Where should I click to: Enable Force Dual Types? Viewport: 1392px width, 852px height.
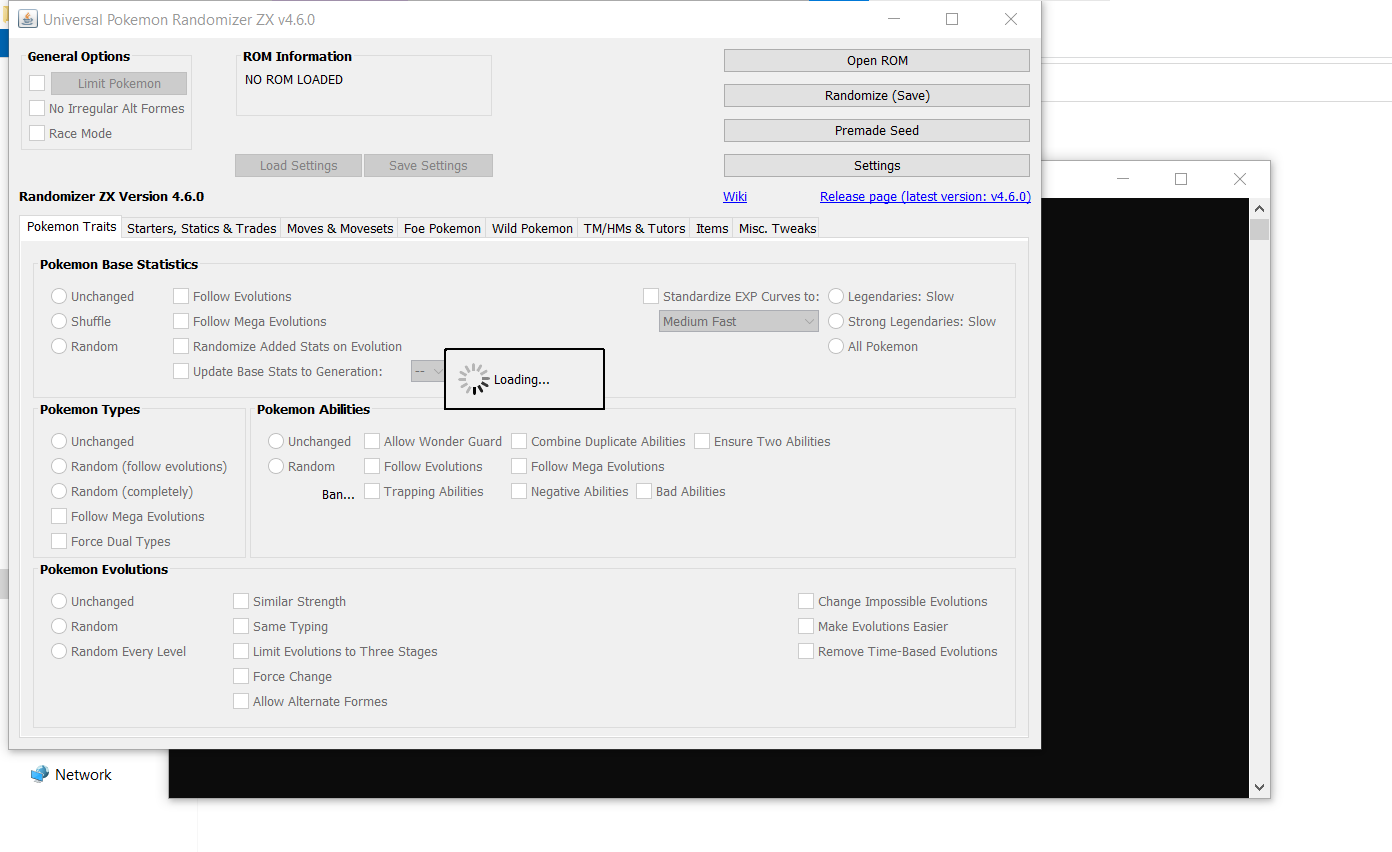click(59, 541)
